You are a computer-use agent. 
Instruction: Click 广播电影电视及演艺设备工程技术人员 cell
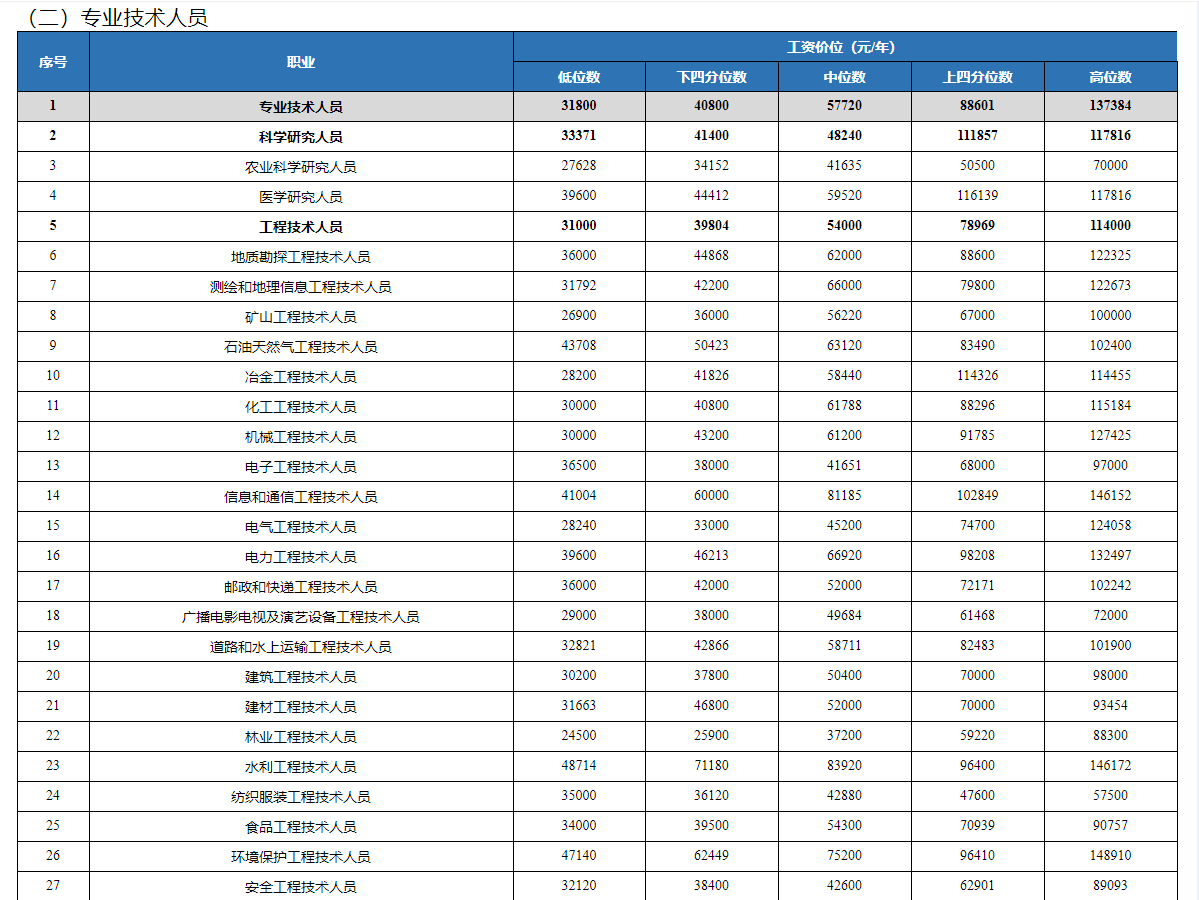pos(301,616)
